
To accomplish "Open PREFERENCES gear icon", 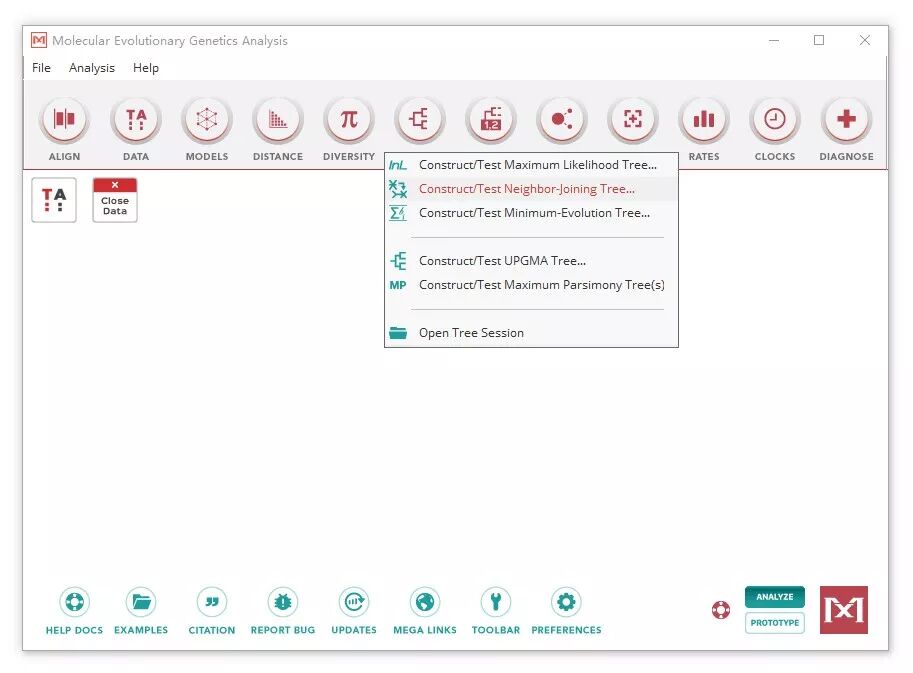I will pyautogui.click(x=566, y=602).
